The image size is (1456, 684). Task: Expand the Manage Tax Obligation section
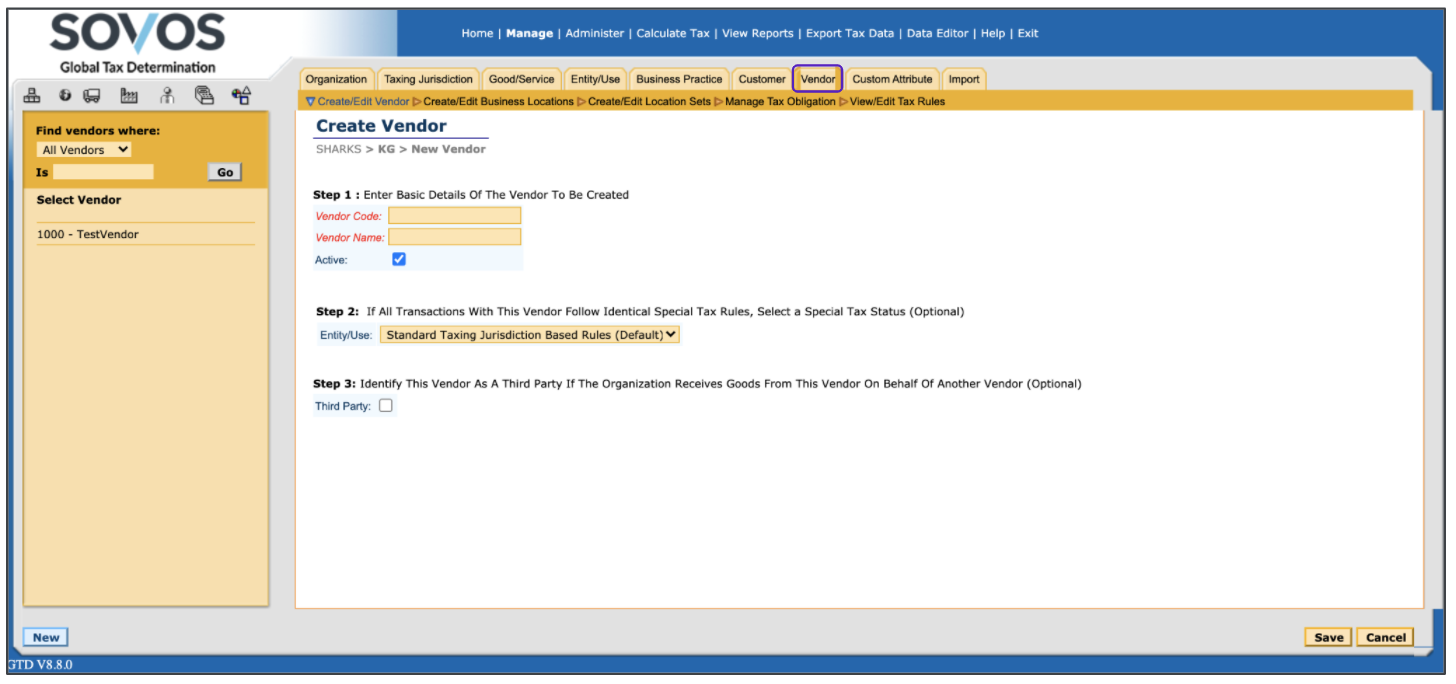pos(779,101)
